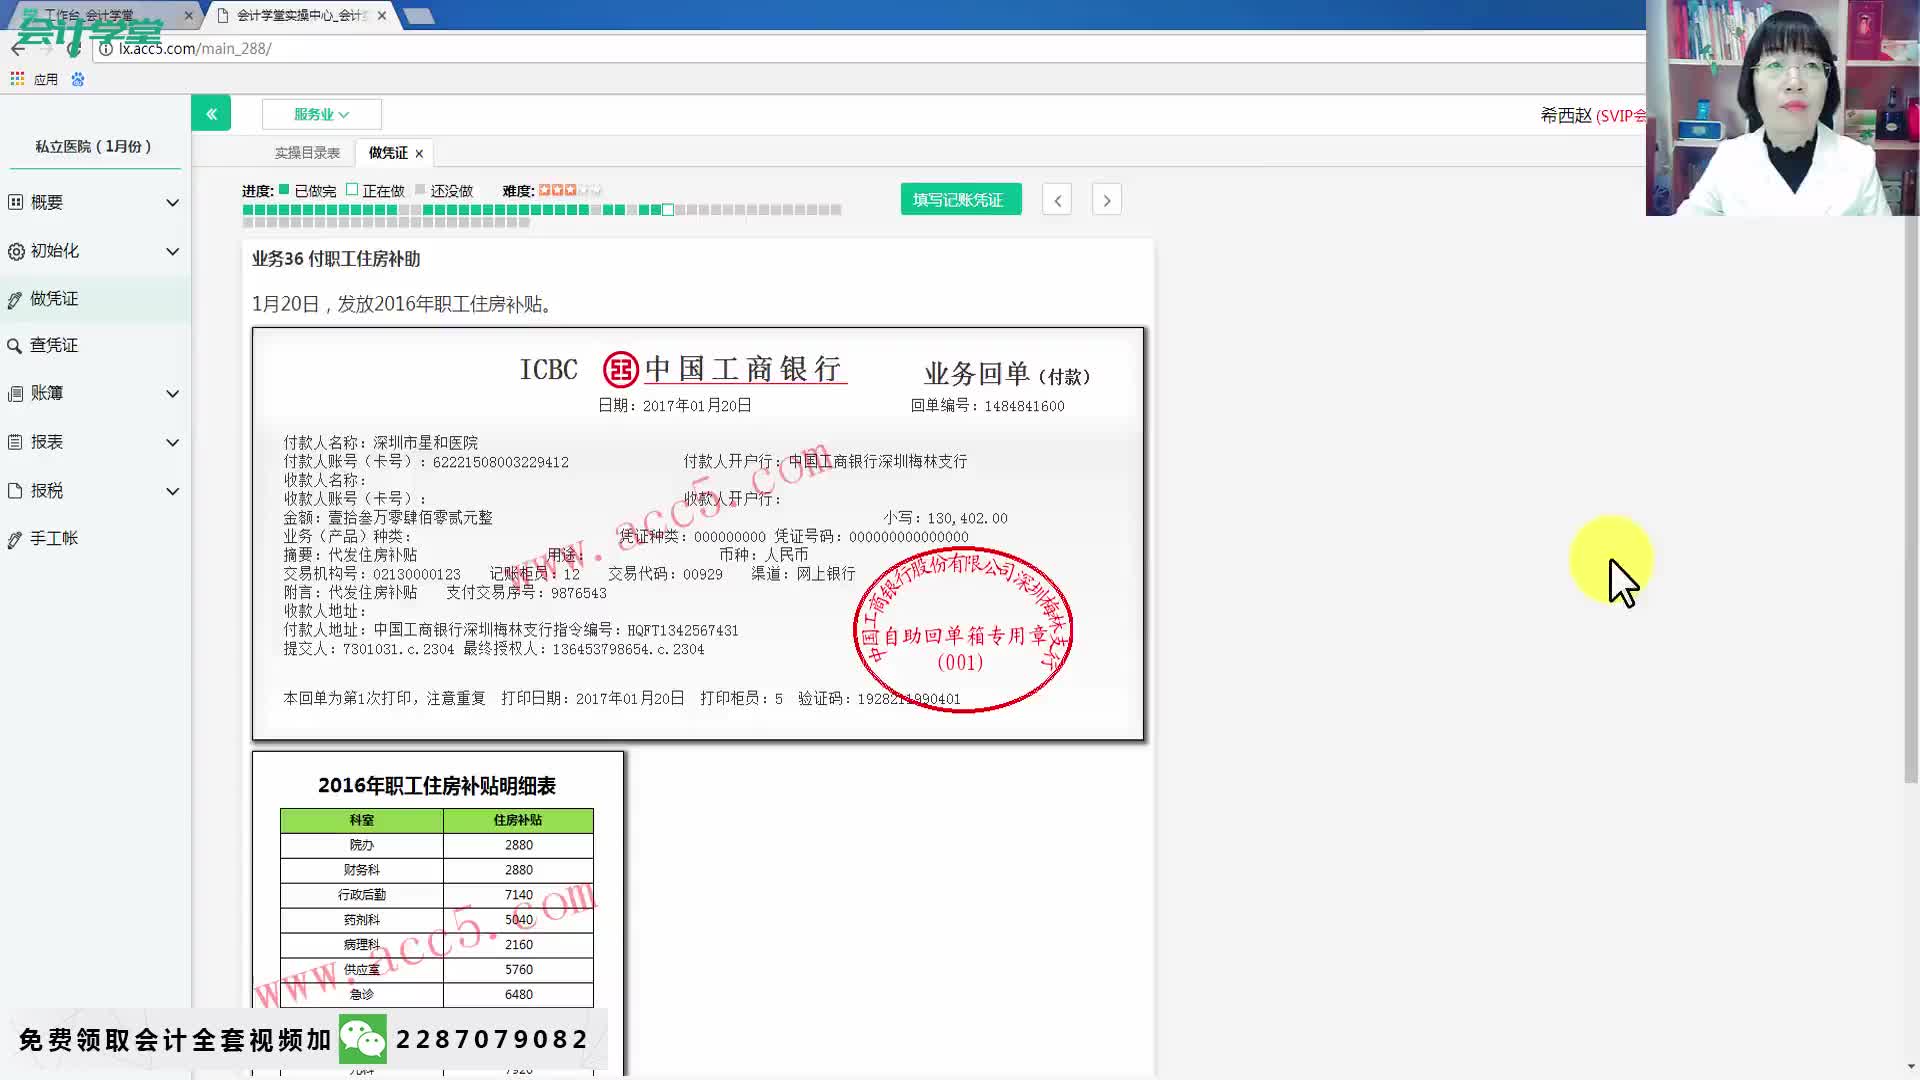This screenshot has width=1920, height=1080.
Task: Open the 服务业 dropdown
Action: click(x=321, y=114)
